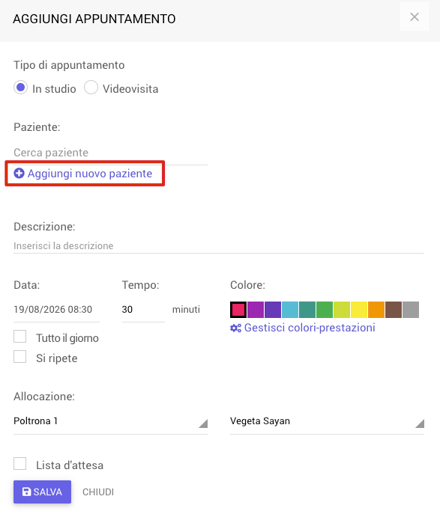440x517 pixels.
Task: Select the orange color swatch
Action: pyautogui.click(x=376, y=310)
